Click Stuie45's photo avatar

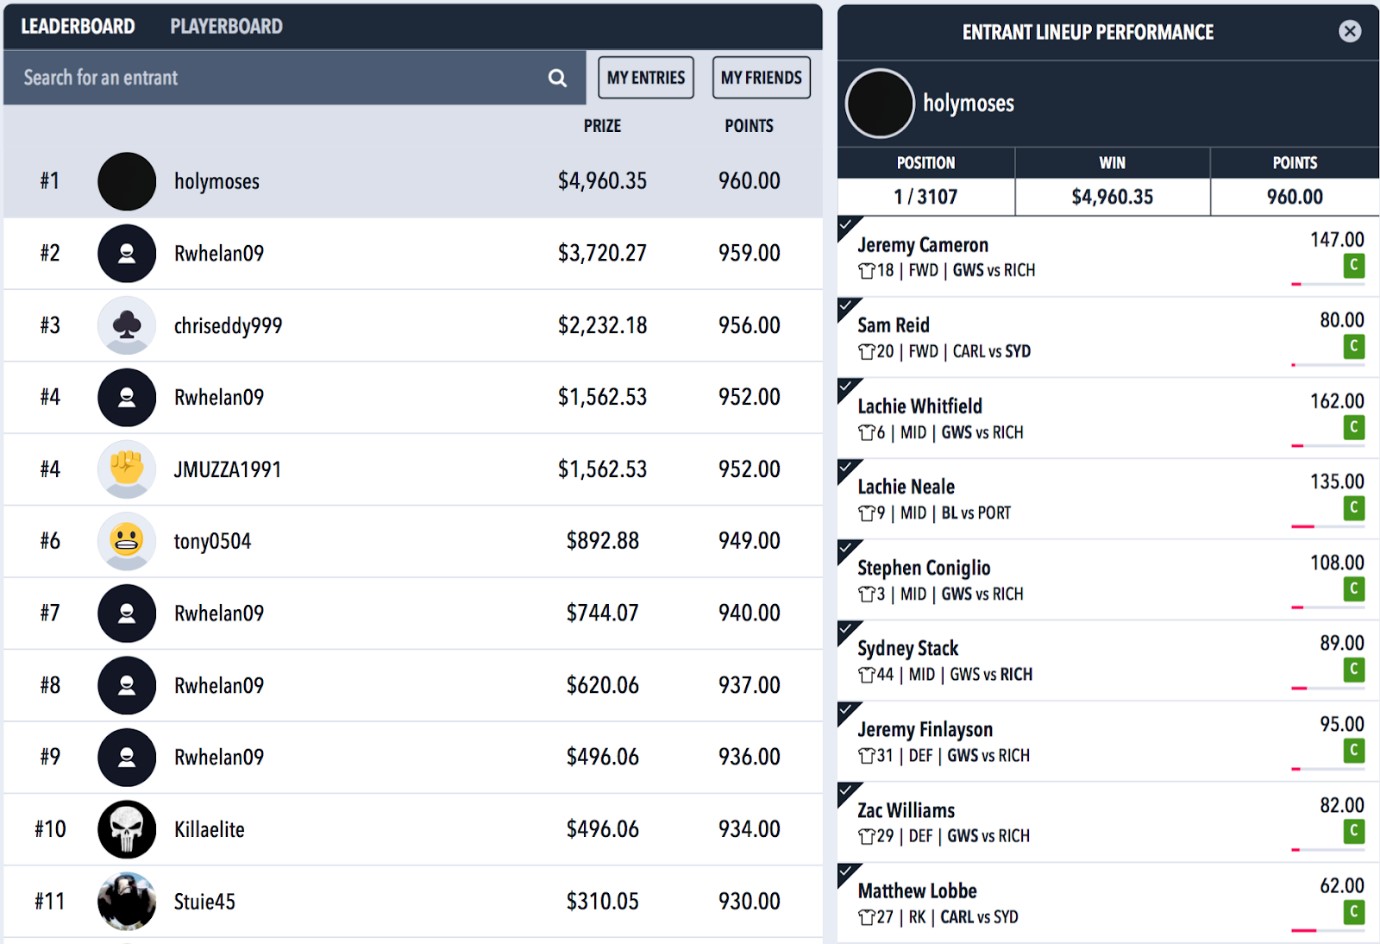[x=127, y=901]
